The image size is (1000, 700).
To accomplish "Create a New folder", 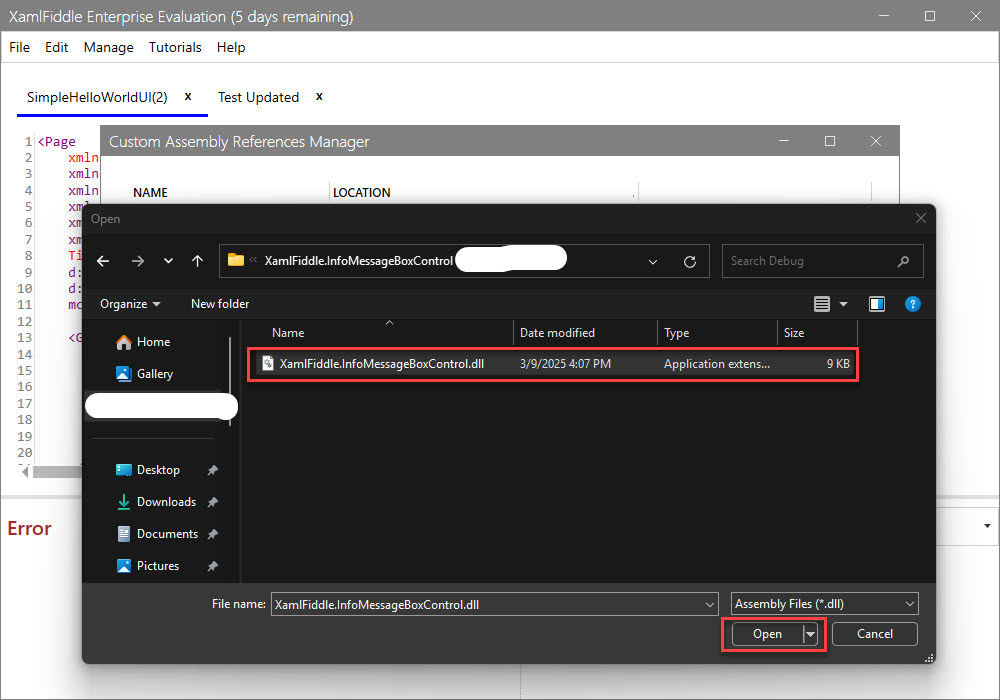I will coord(220,304).
